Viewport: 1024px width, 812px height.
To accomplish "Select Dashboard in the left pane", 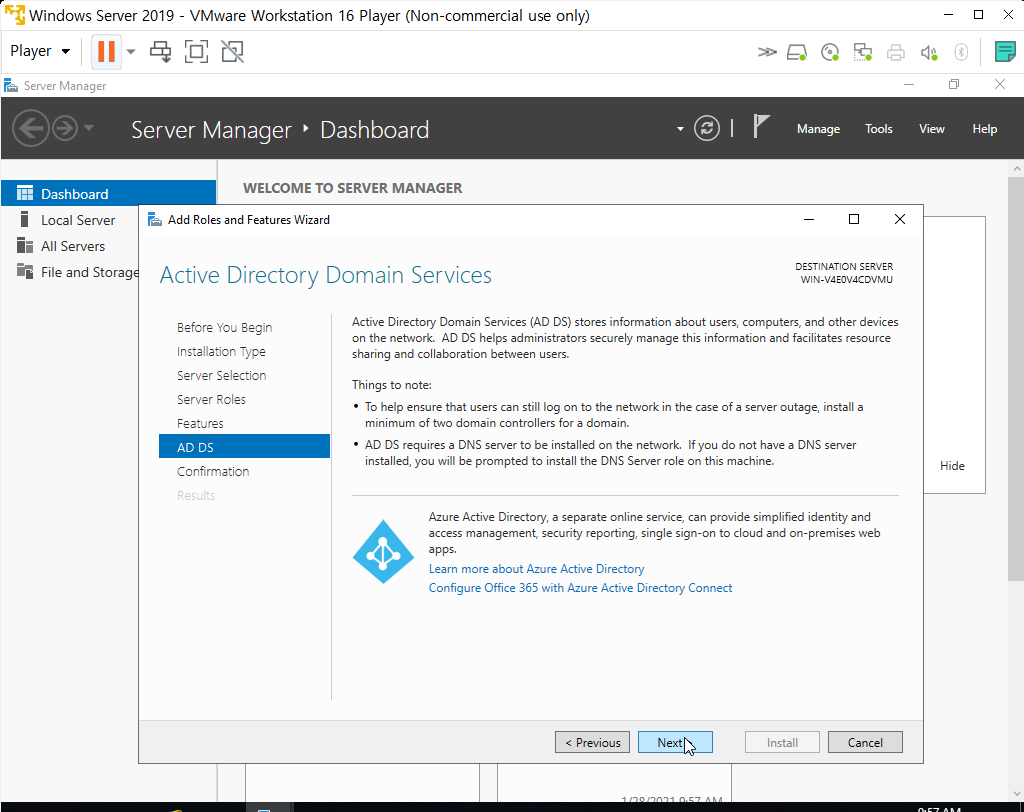I will point(108,193).
